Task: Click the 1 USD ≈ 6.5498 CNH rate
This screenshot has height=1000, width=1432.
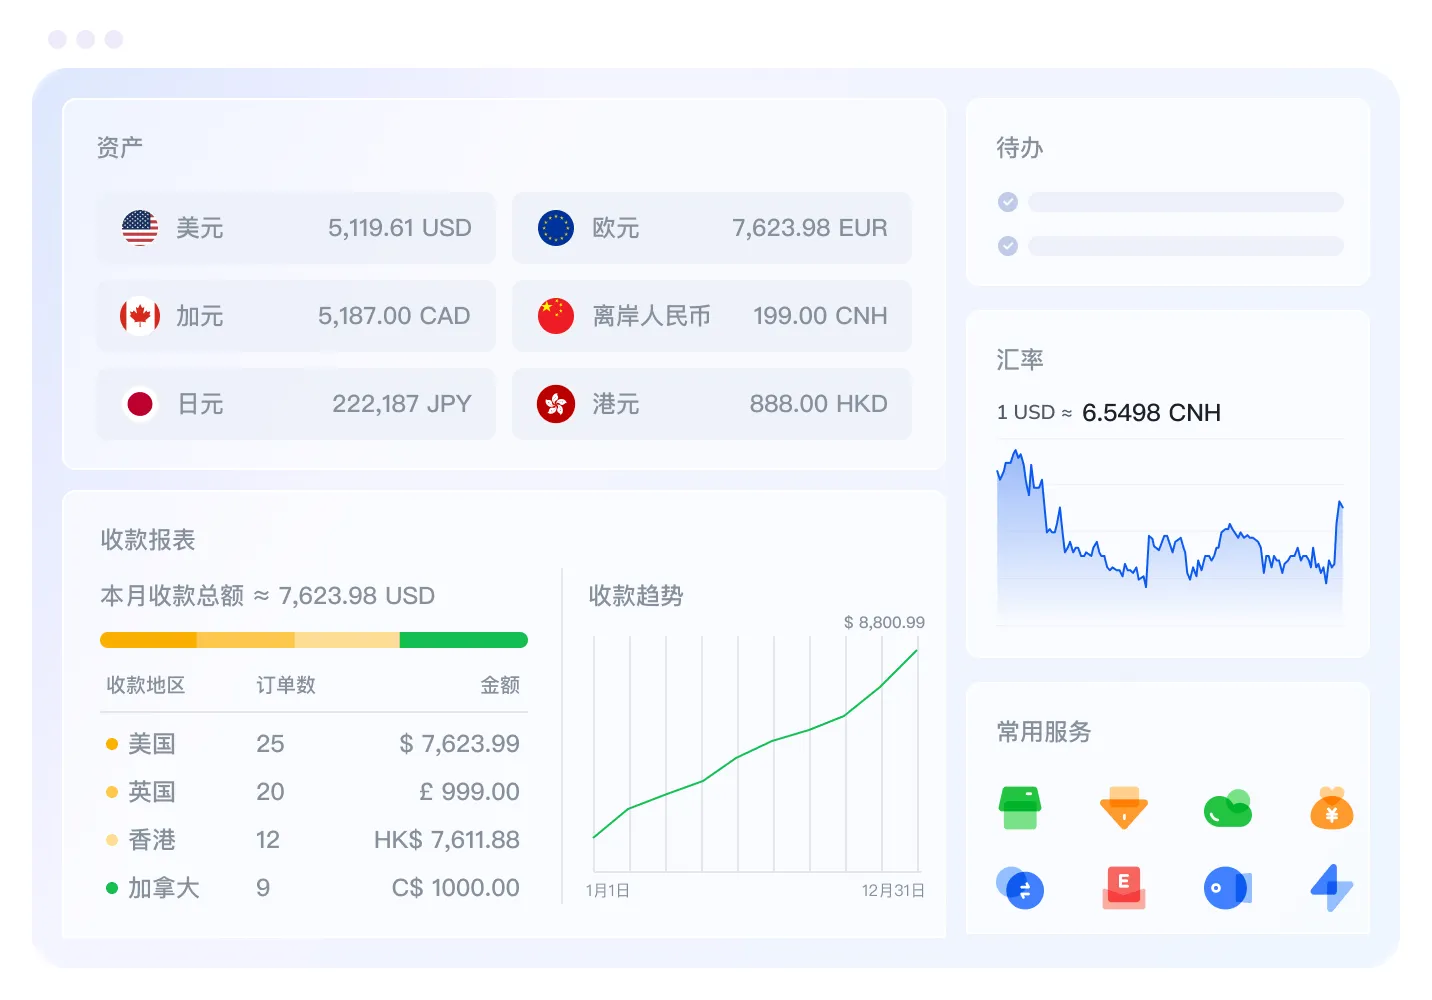Action: point(1109,412)
